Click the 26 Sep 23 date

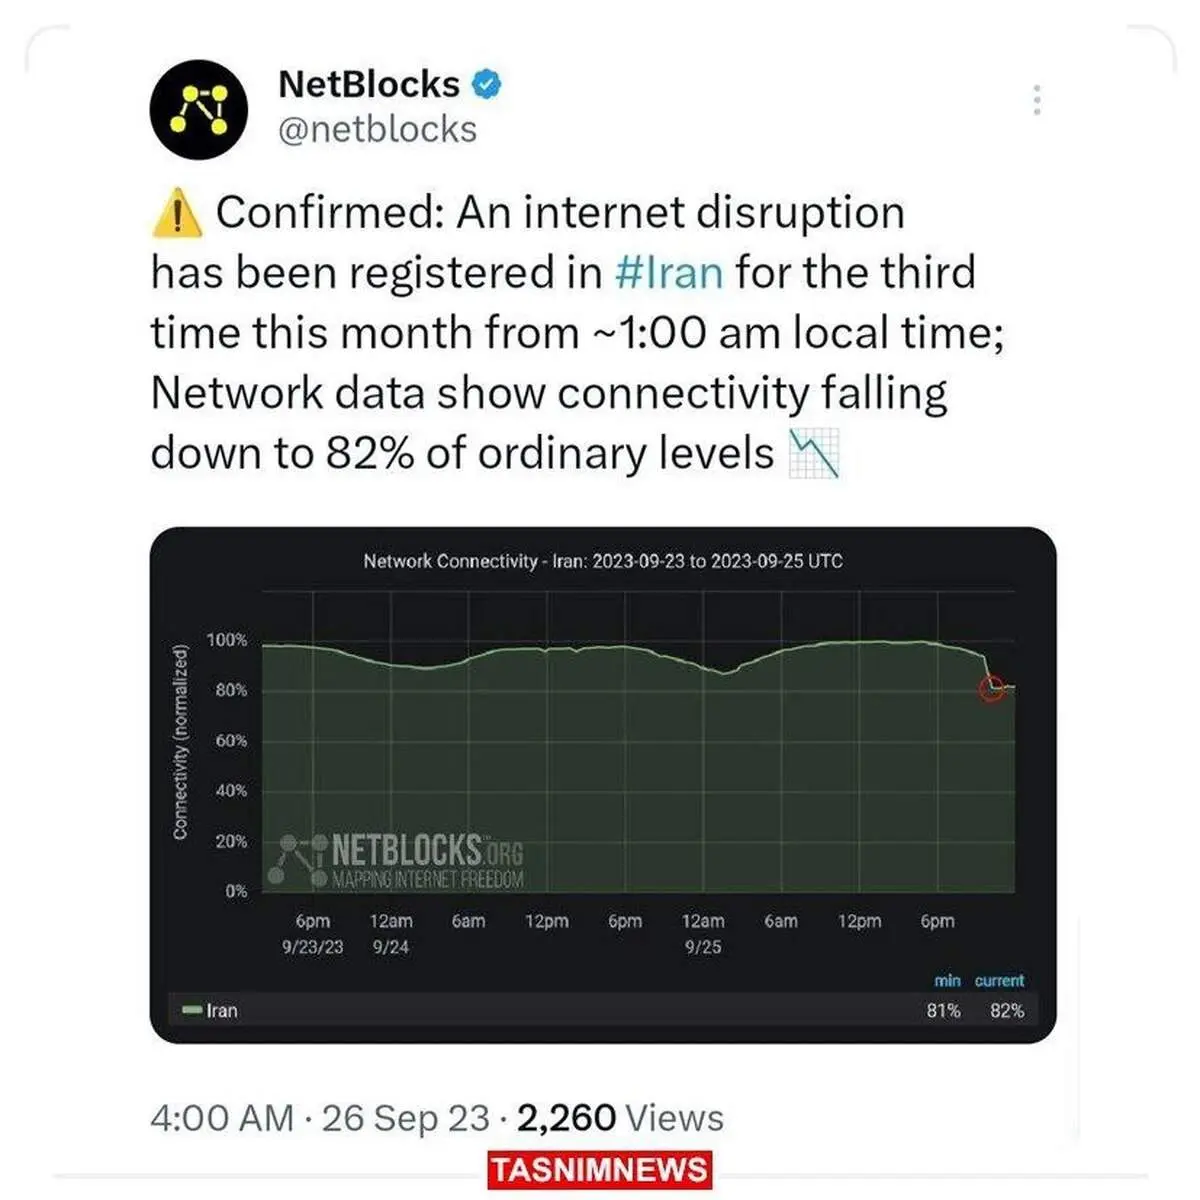coord(405,1117)
